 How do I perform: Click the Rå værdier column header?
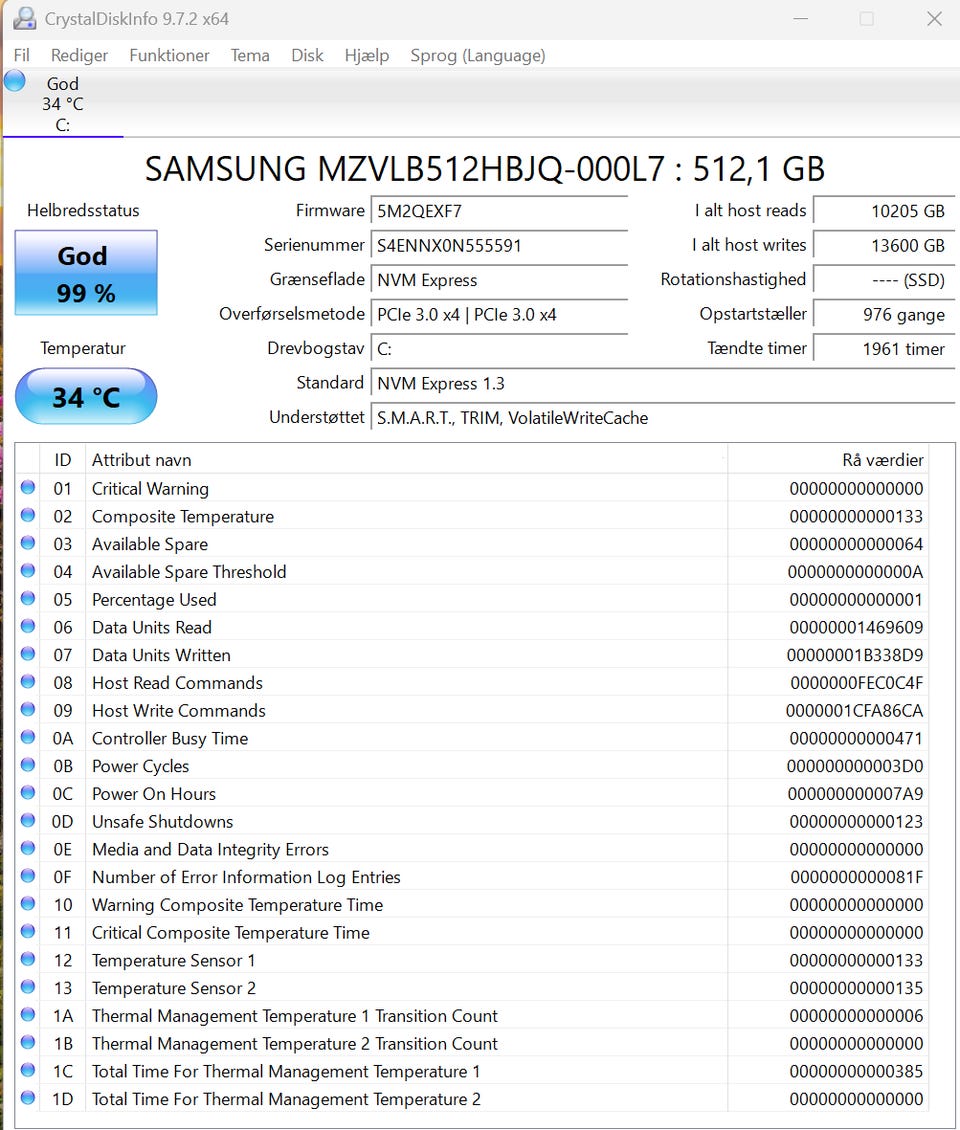pos(827,460)
